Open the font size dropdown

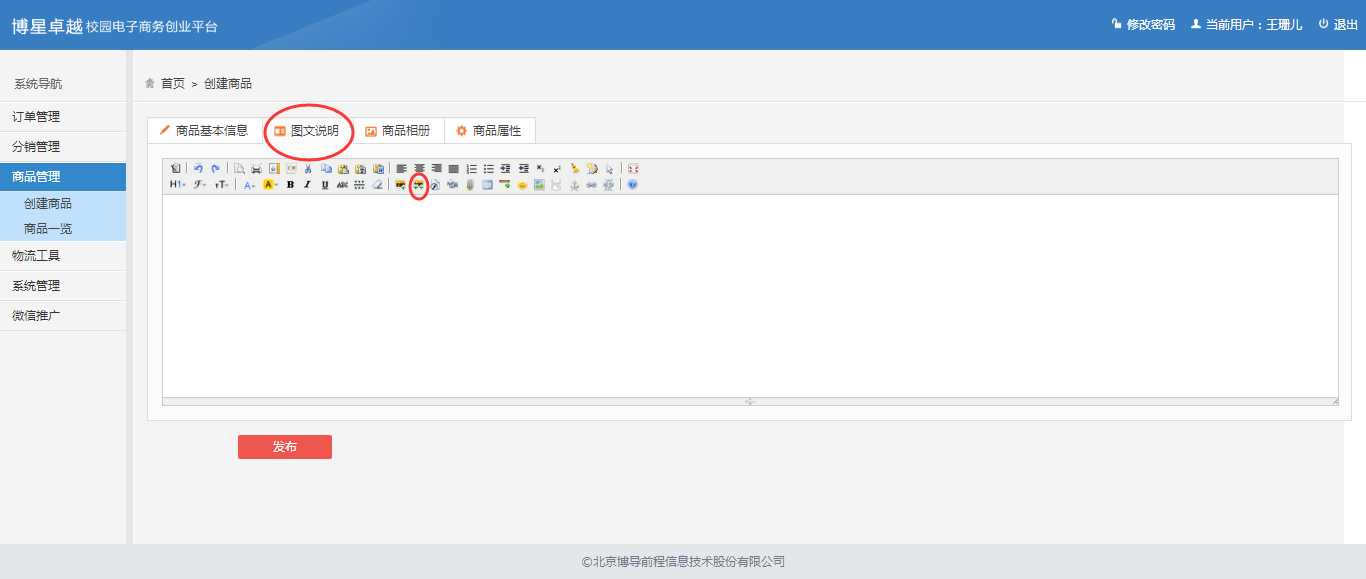pos(222,185)
